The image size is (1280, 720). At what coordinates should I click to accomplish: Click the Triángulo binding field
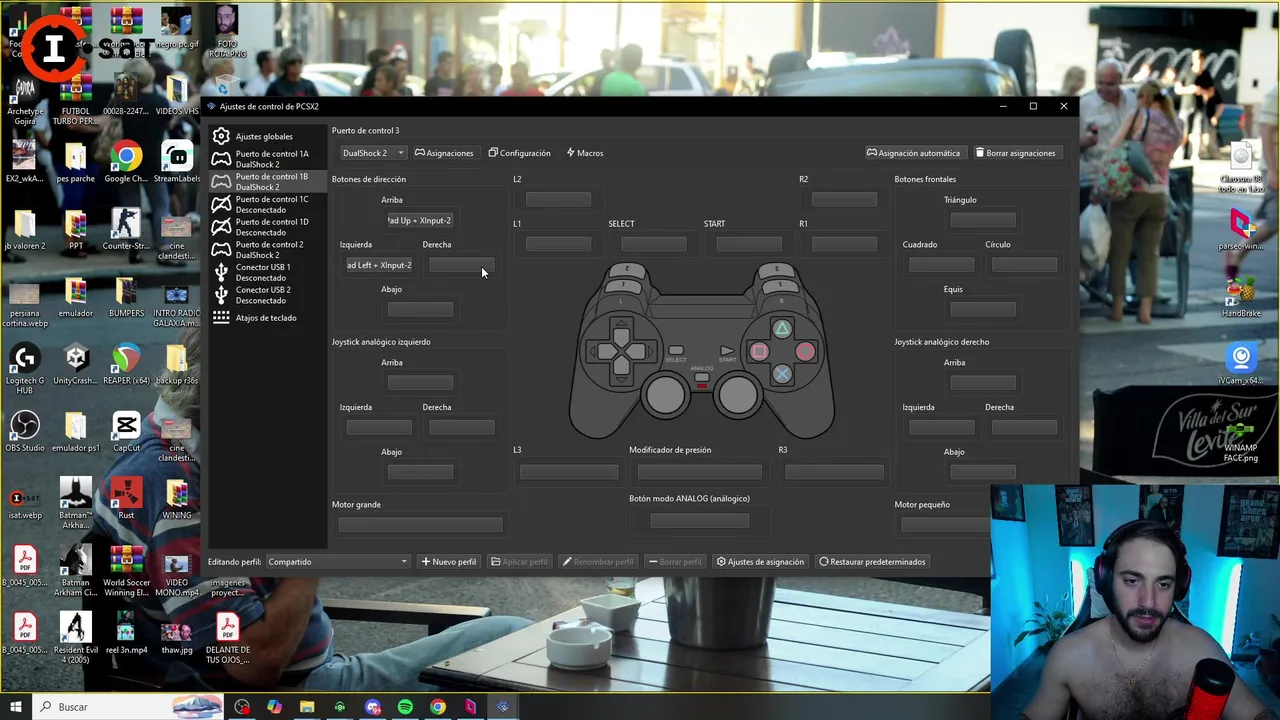[983, 220]
